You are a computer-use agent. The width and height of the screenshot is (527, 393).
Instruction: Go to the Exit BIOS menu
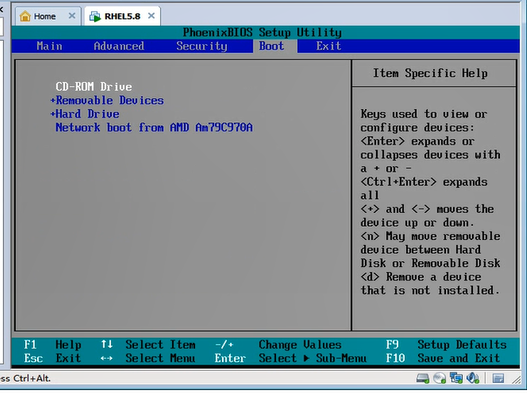coord(329,46)
